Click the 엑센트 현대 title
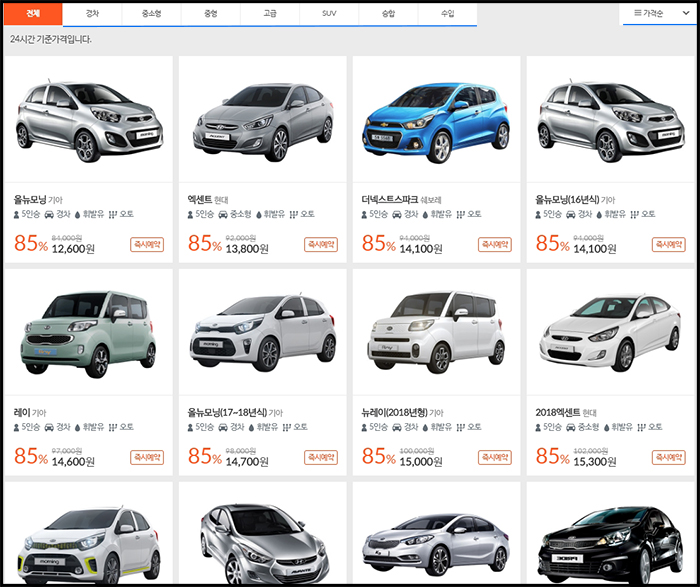 (x=208, y=200)
